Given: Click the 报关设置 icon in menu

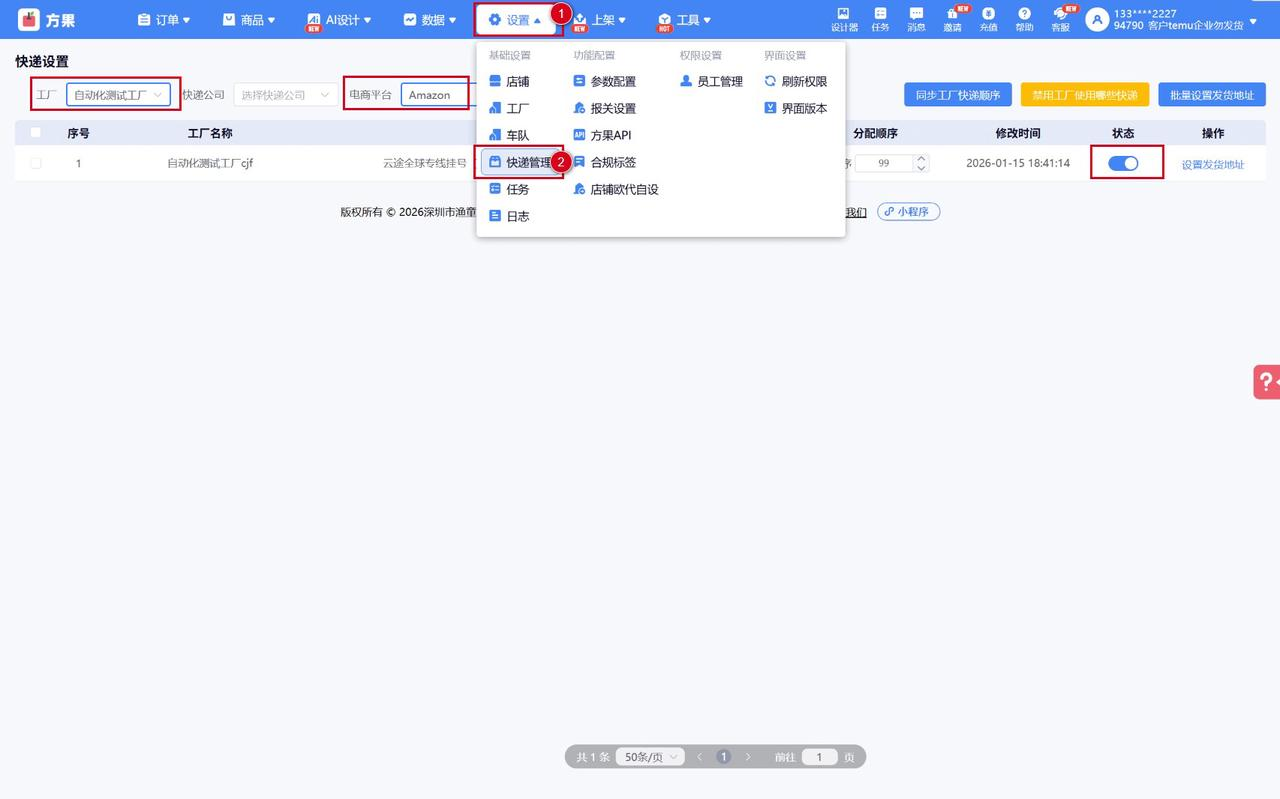Looking at the screenshot, I should pos(579,108).
